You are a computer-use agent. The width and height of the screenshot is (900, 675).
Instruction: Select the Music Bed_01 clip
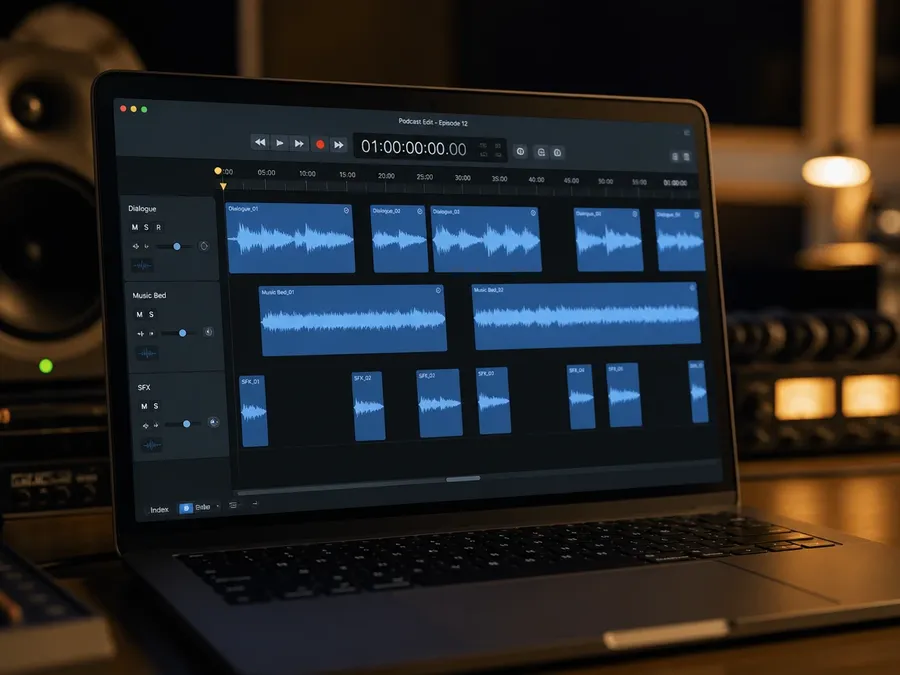[x=352, y=321]
